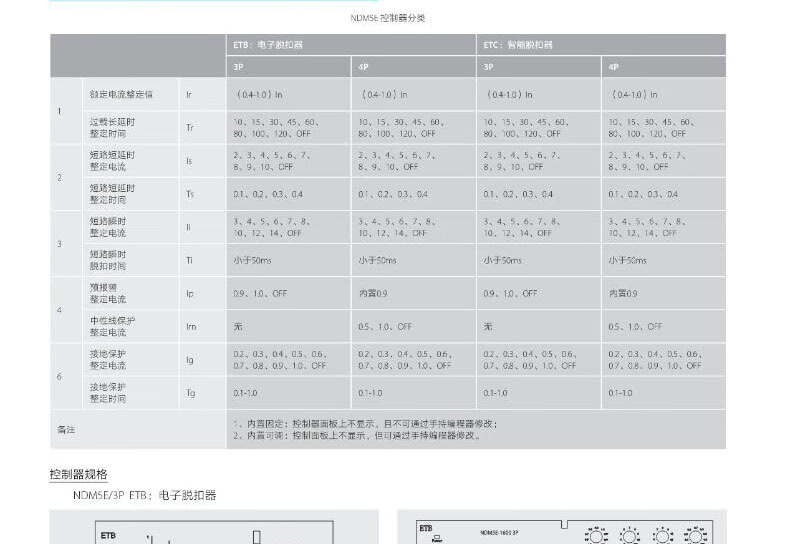Click the NDM5E-1600 3P model label

(x=504, y=533)
